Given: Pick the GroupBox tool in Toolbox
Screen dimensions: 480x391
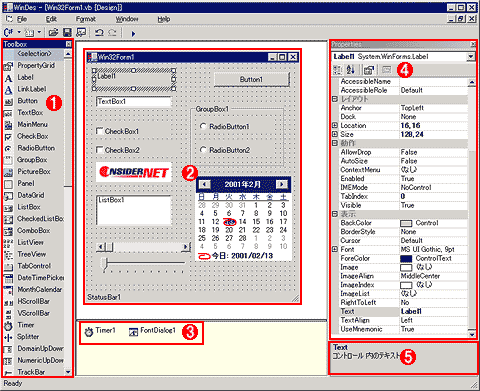Looking at the screenshot, I should pyautogui.click(x=32, y=160).
